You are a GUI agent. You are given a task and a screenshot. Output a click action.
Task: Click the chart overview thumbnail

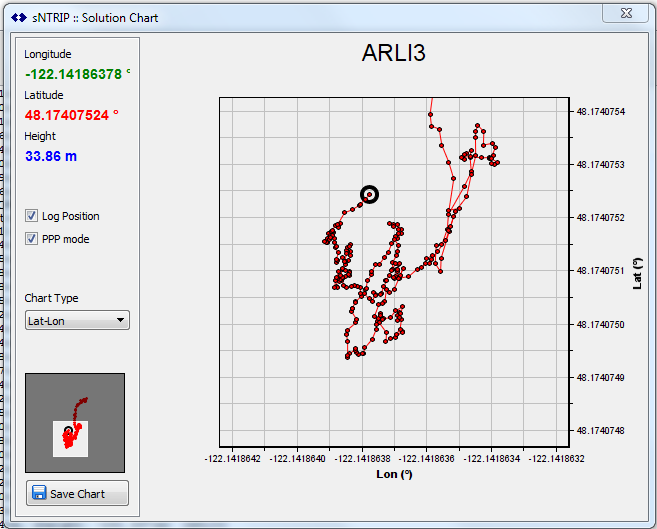click(75, 423)
